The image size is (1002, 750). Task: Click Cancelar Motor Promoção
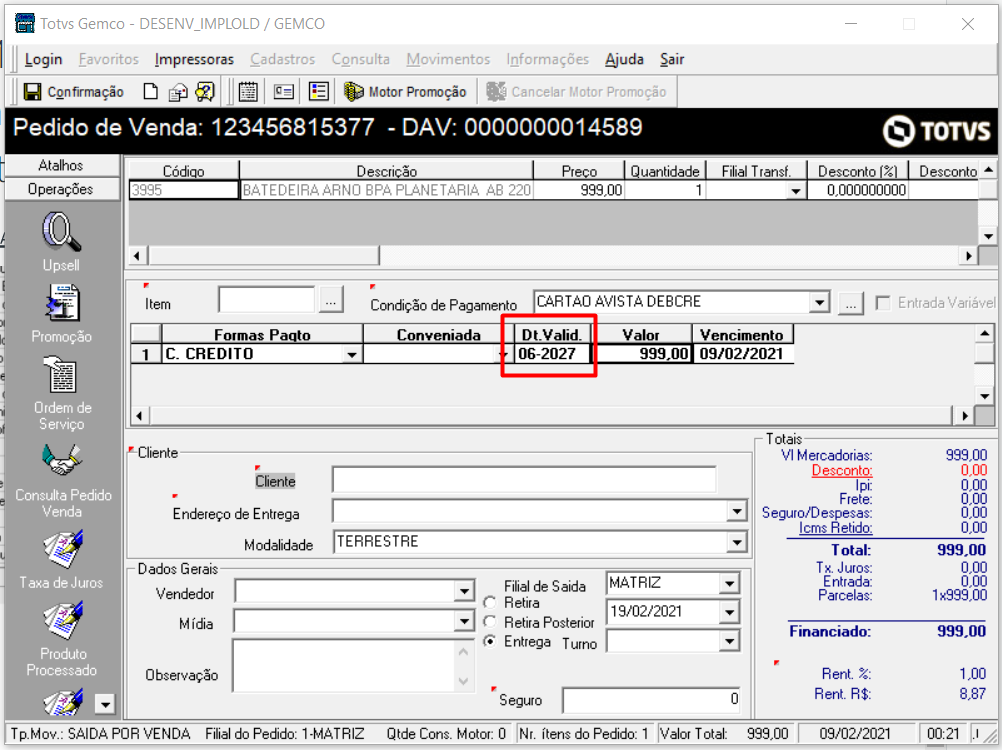(576, 92)
